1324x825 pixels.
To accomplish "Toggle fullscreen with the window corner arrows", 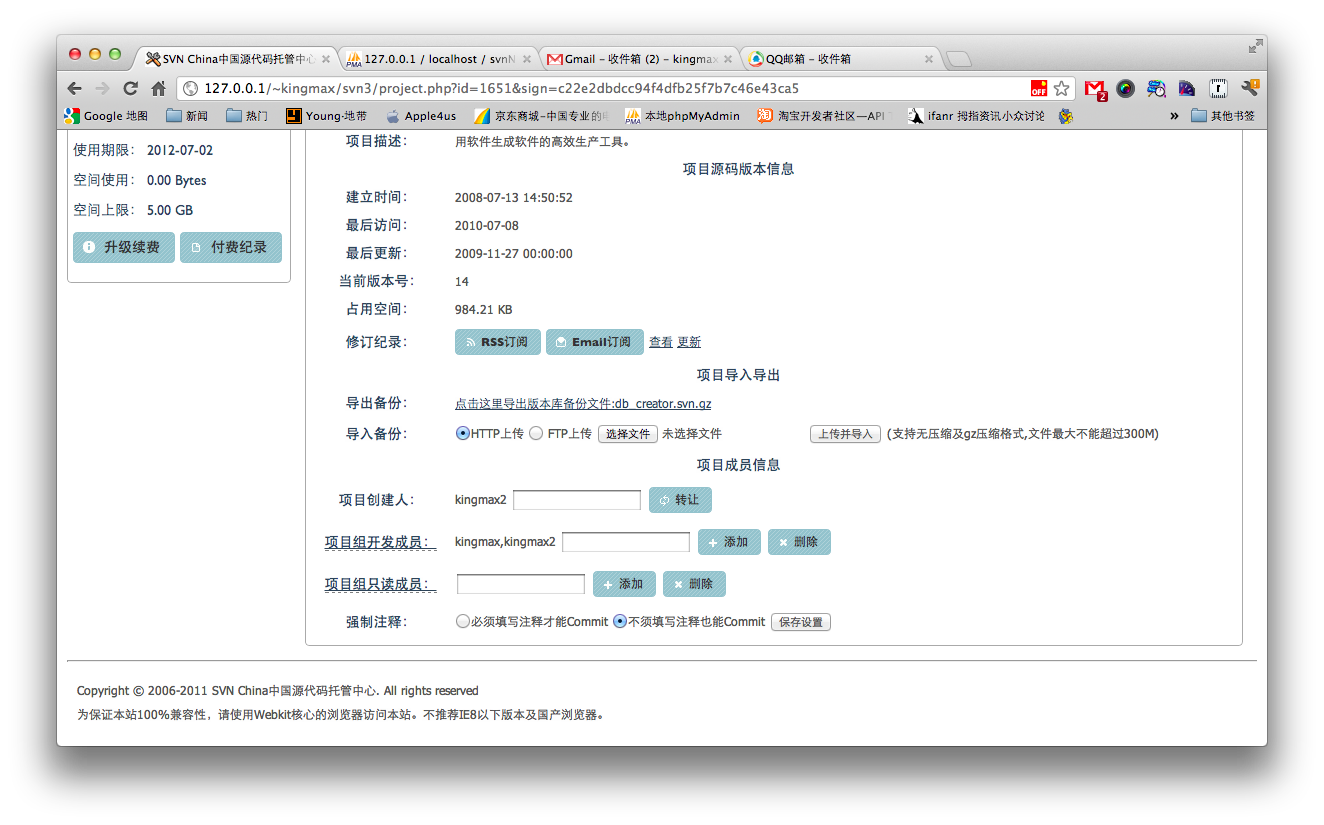I will click(1255, 46).
